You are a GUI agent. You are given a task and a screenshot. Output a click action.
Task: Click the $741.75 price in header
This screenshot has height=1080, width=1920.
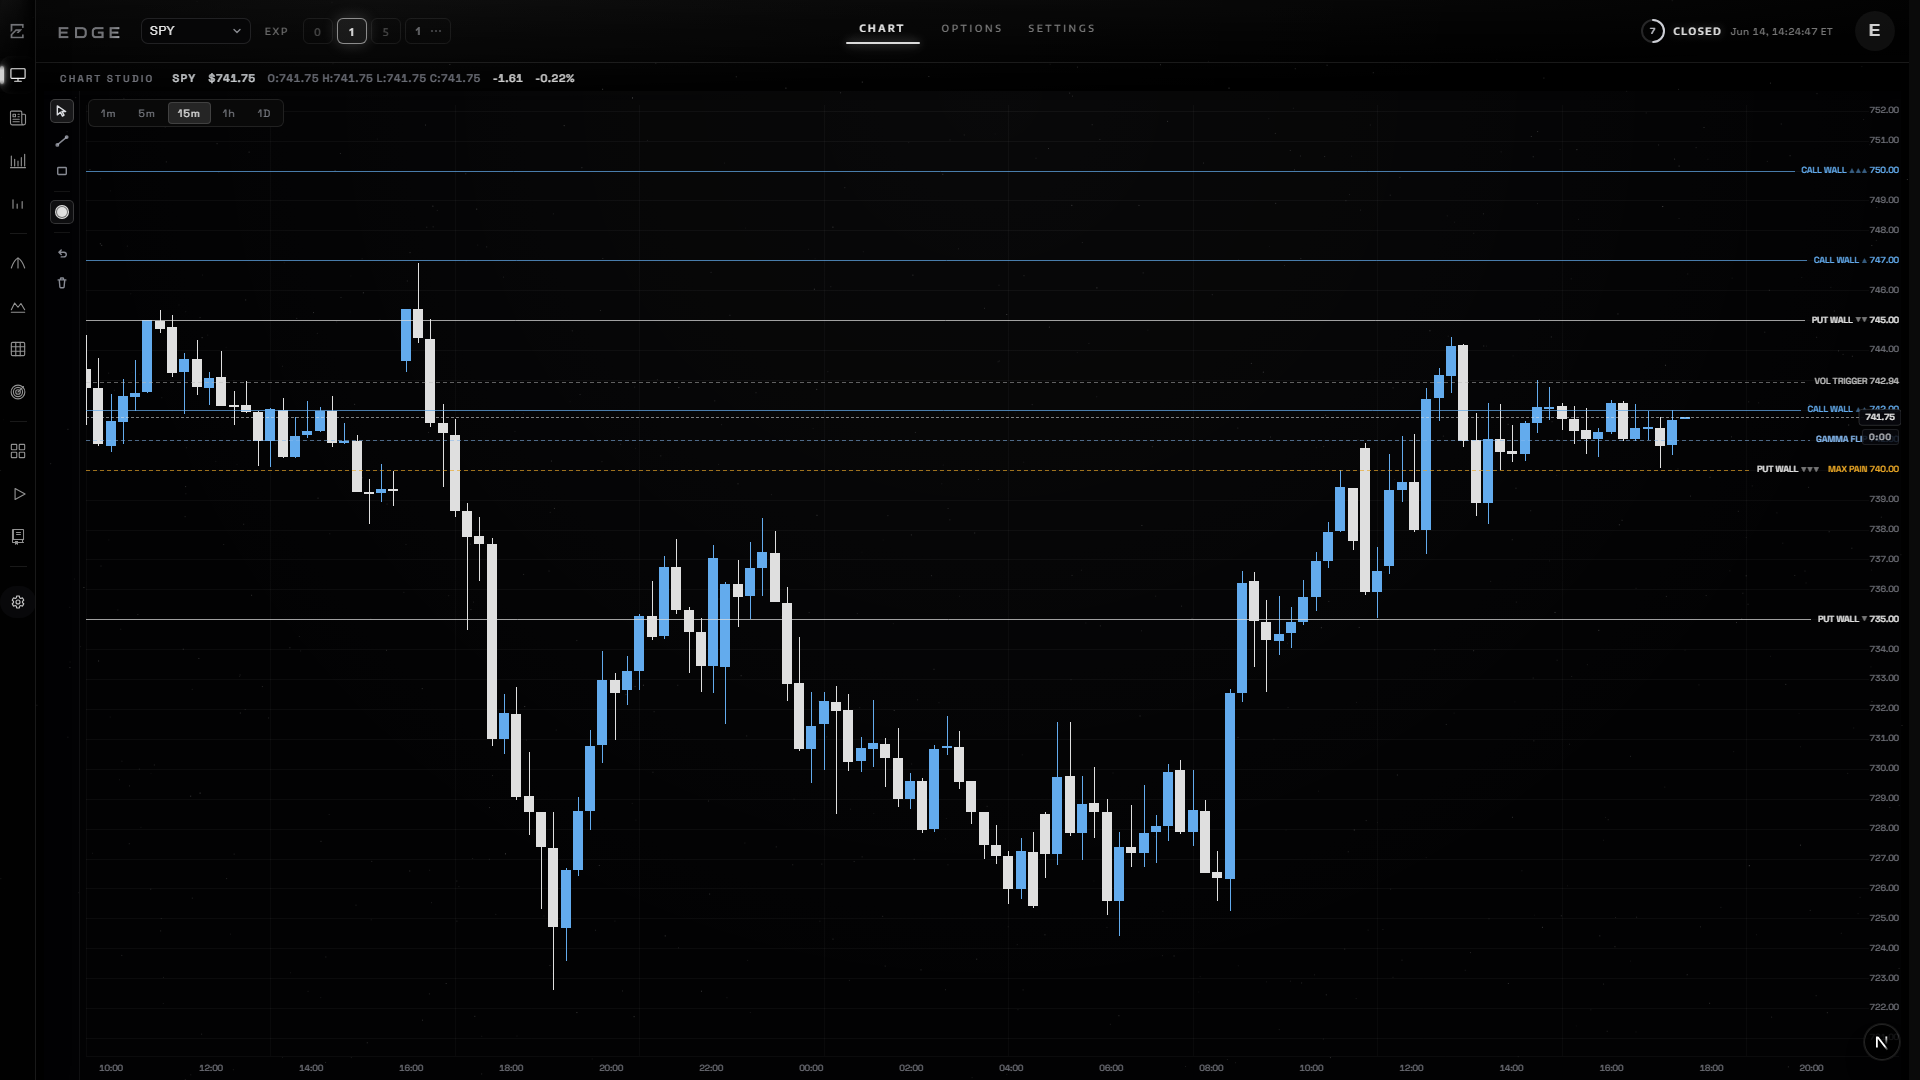[x=231, y=78]
